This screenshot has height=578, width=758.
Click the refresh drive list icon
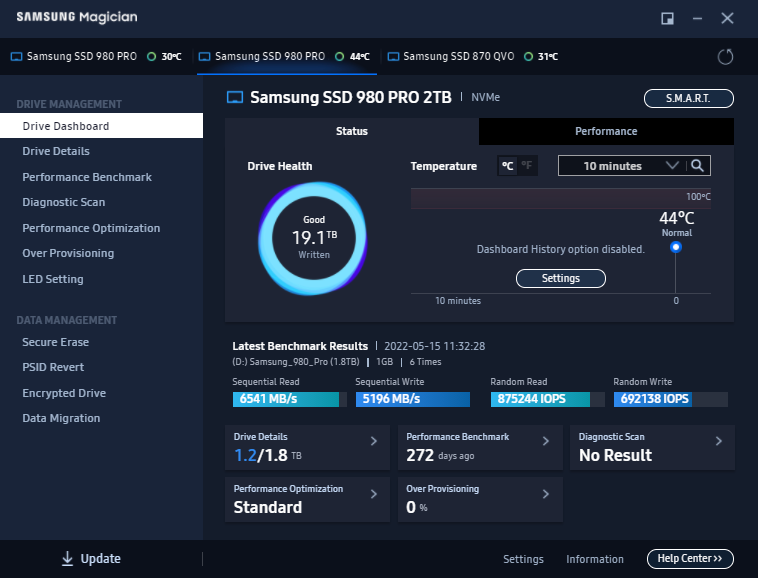point(725,57)
